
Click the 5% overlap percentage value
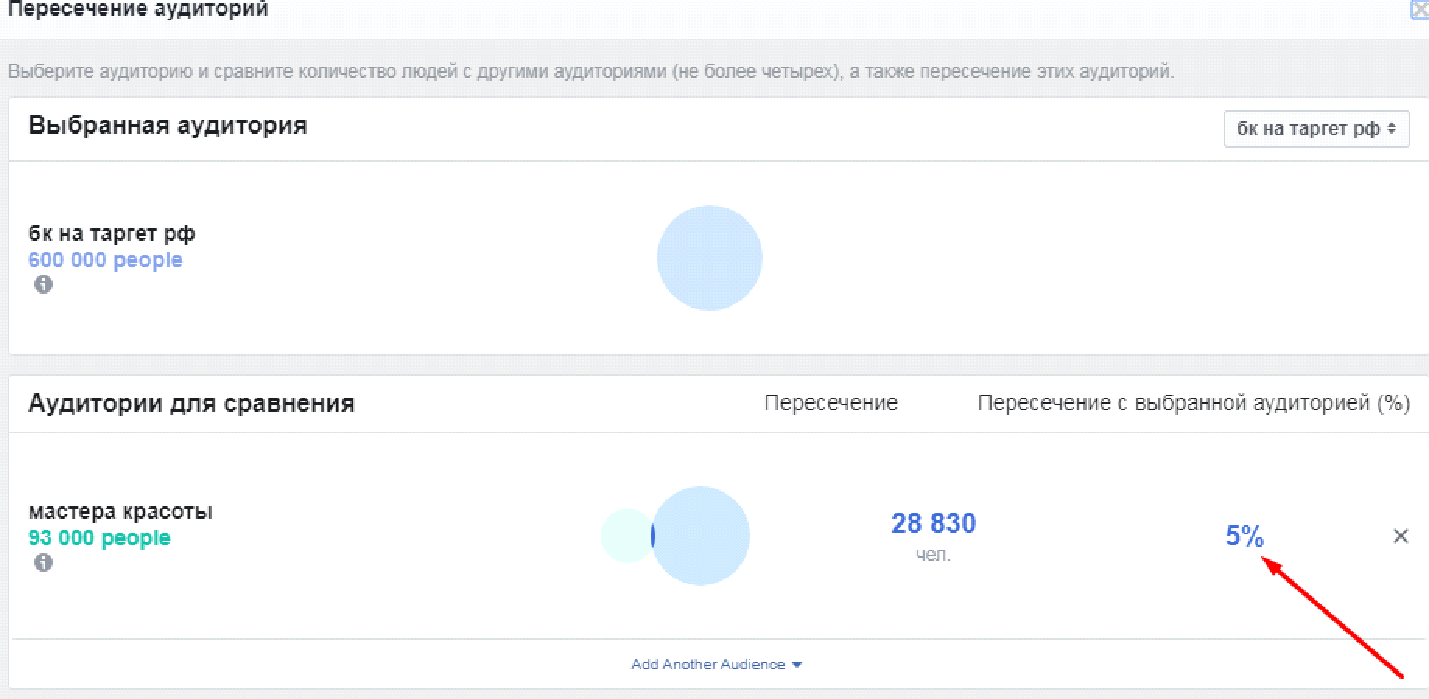point(1244,536)
